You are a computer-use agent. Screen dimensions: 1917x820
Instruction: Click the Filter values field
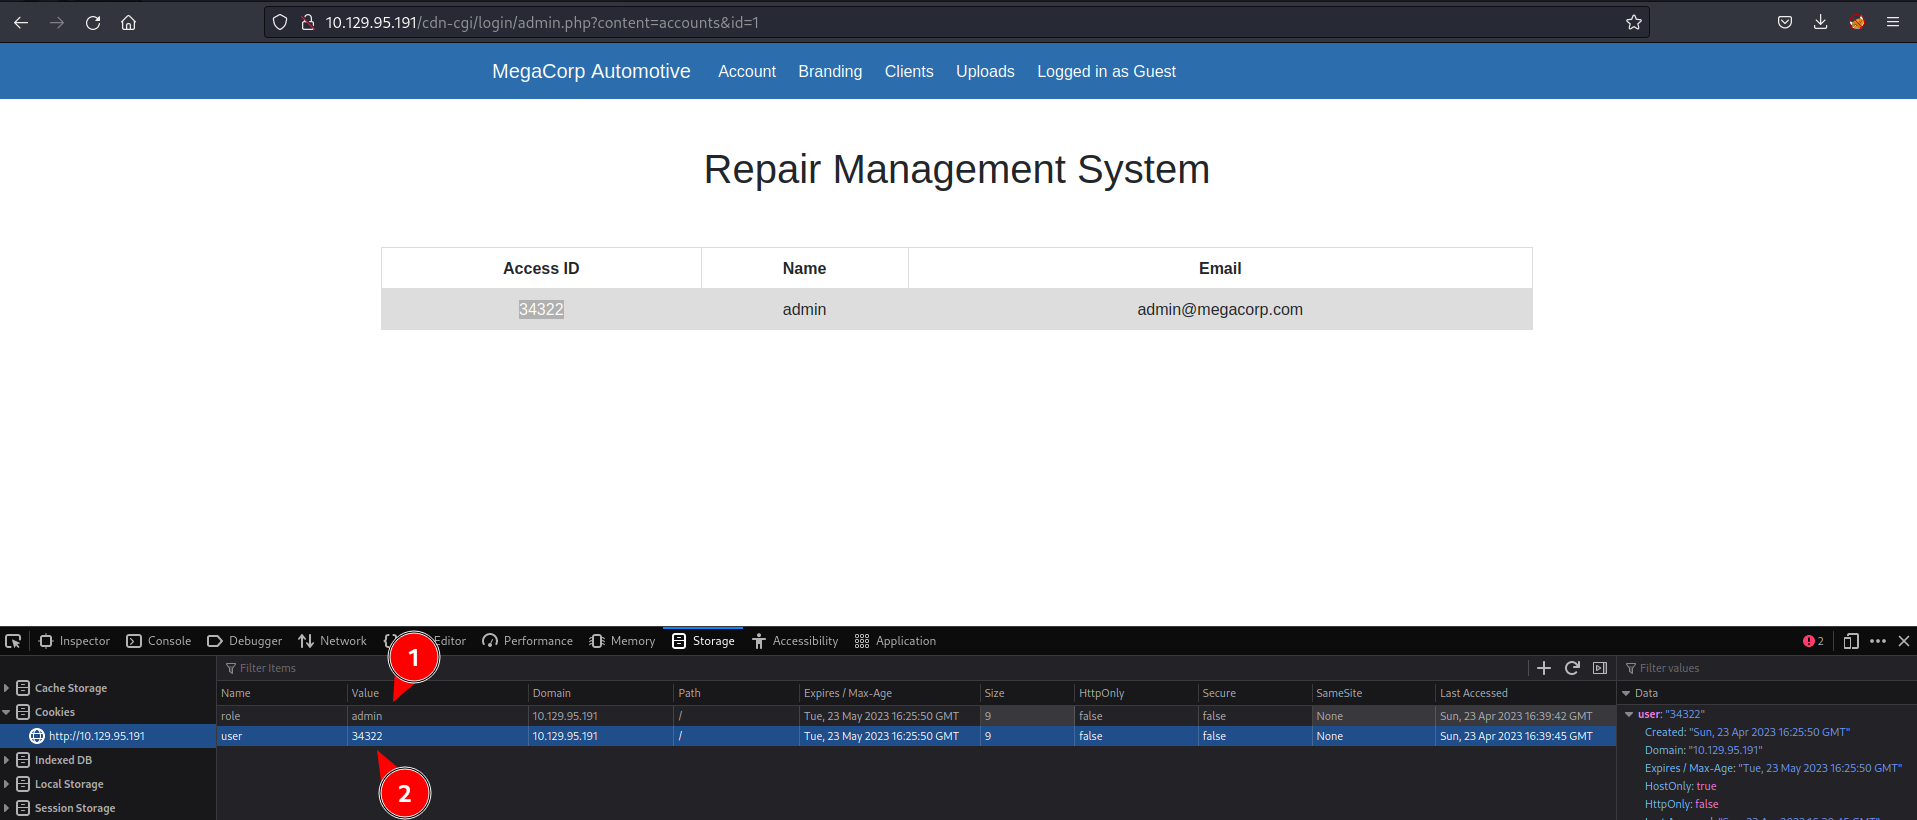pyautogui.click(x=1766, y=668)
